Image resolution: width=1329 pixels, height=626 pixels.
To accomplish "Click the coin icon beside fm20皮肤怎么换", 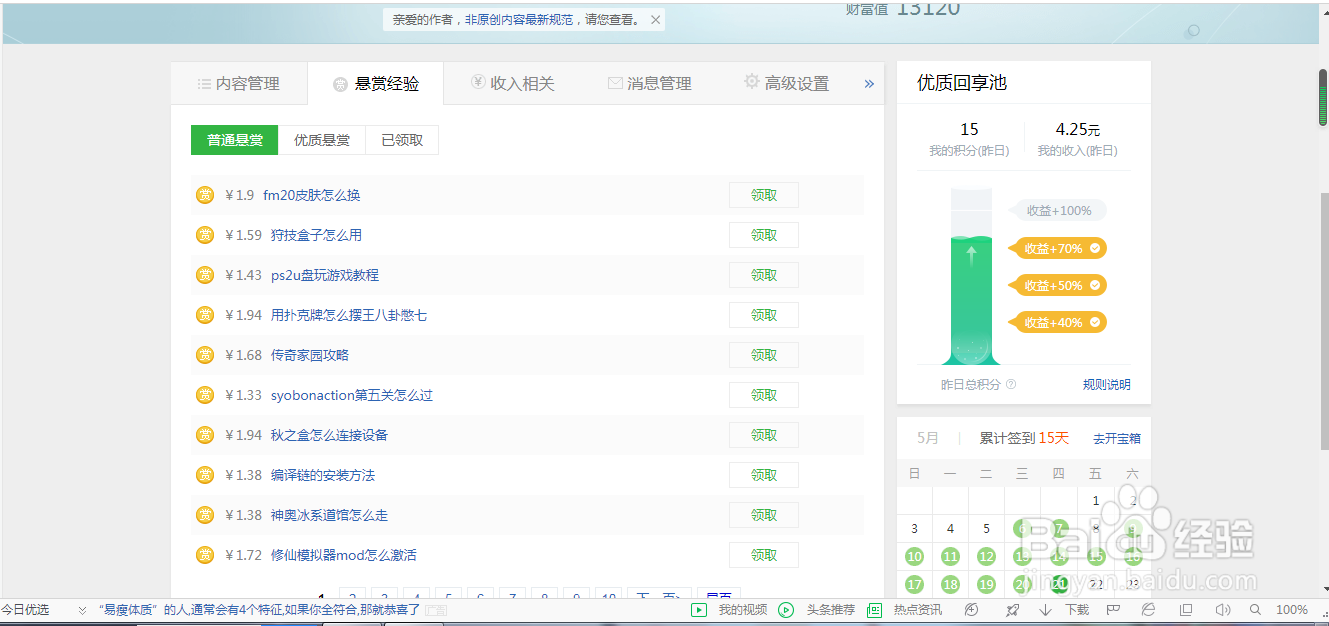I will 204,195.
